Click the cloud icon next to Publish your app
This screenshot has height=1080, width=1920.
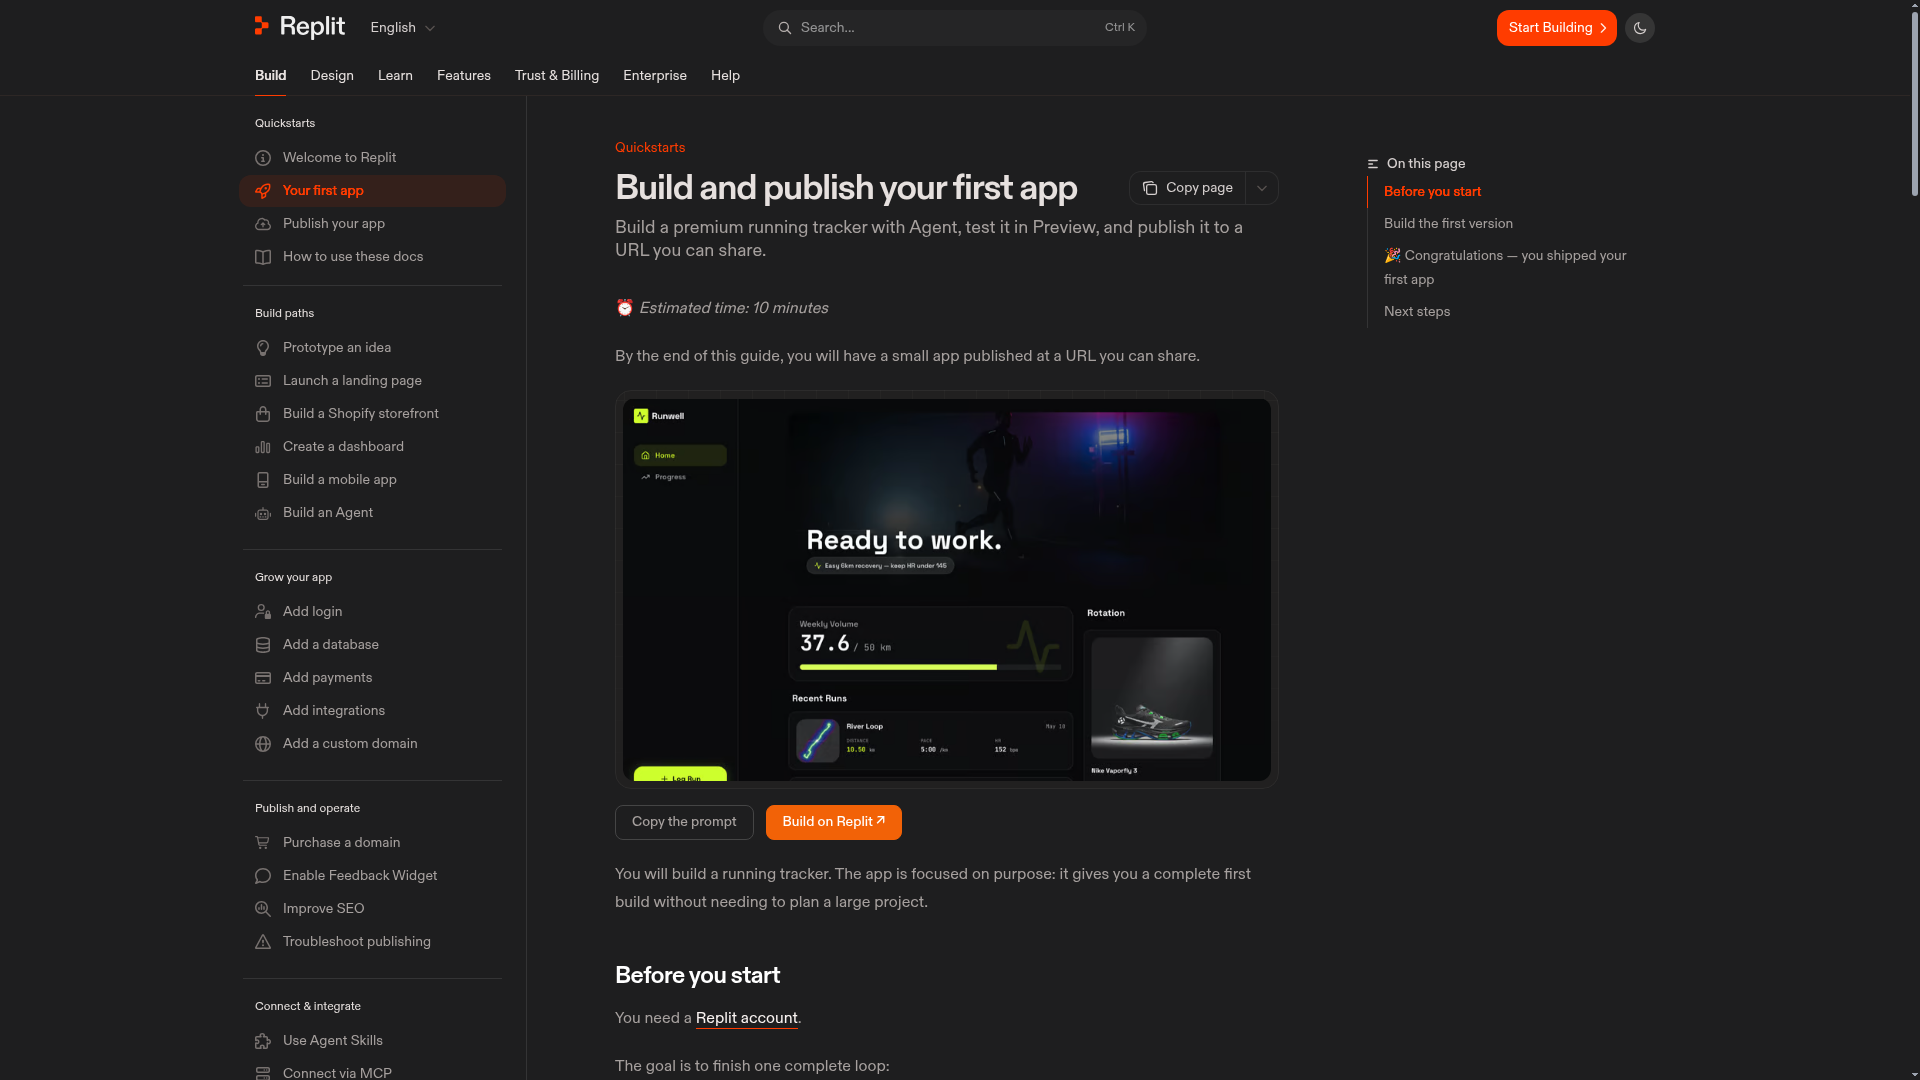coord(263,224)
